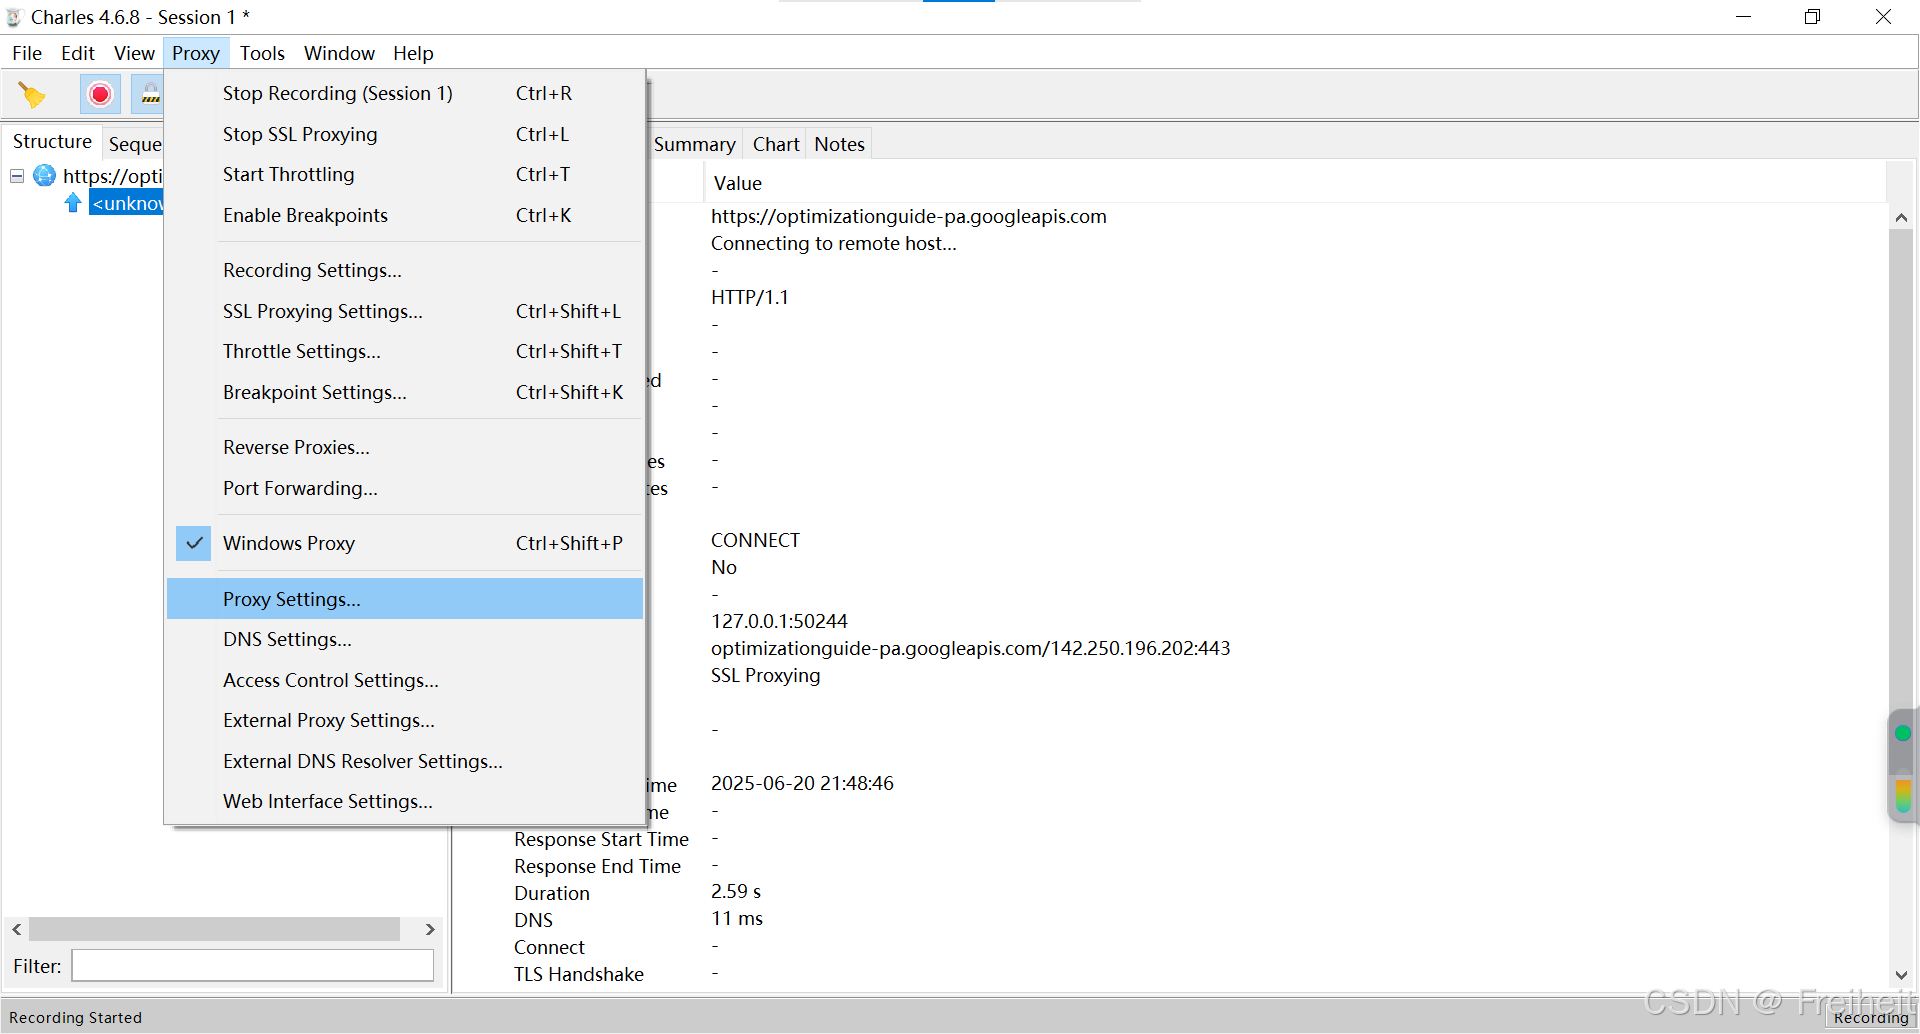Screen dimensions: 1920x1034
Task: Open the Window menu
Action: (339, 53)
